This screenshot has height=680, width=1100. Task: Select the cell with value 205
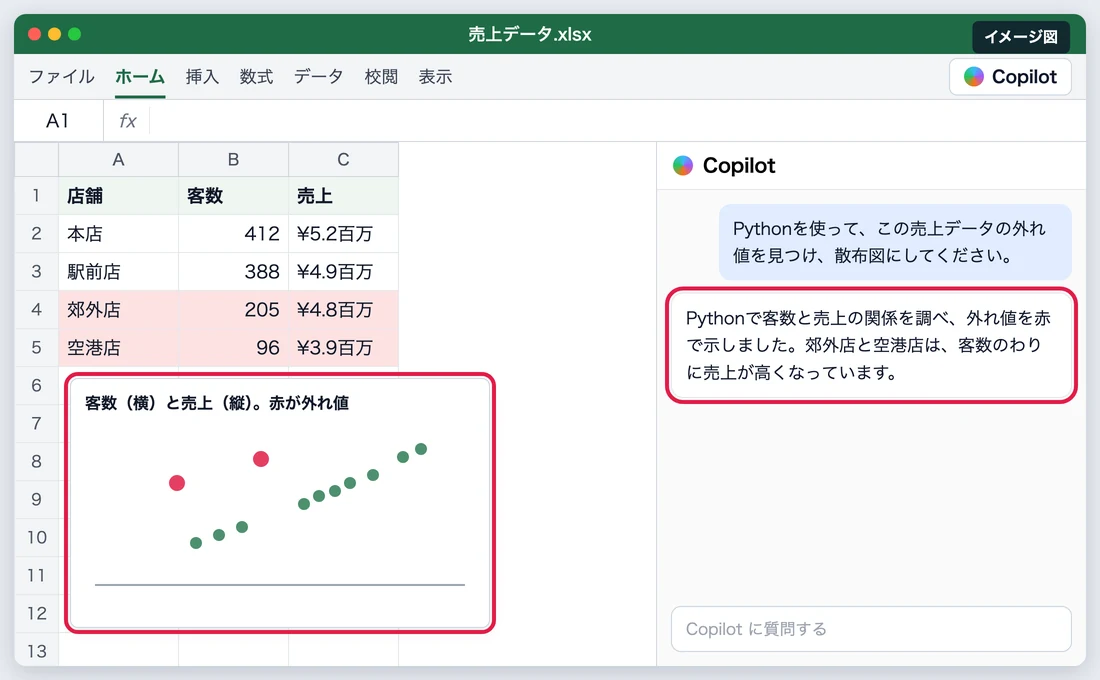[x=234, y=309]
